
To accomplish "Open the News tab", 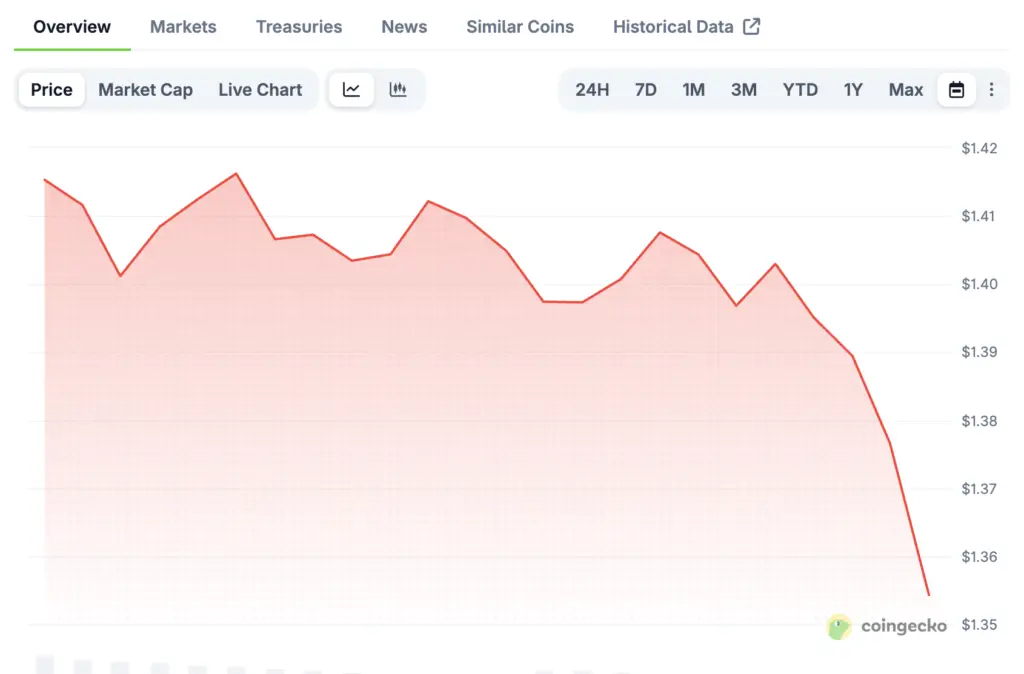I will point(404,27).
